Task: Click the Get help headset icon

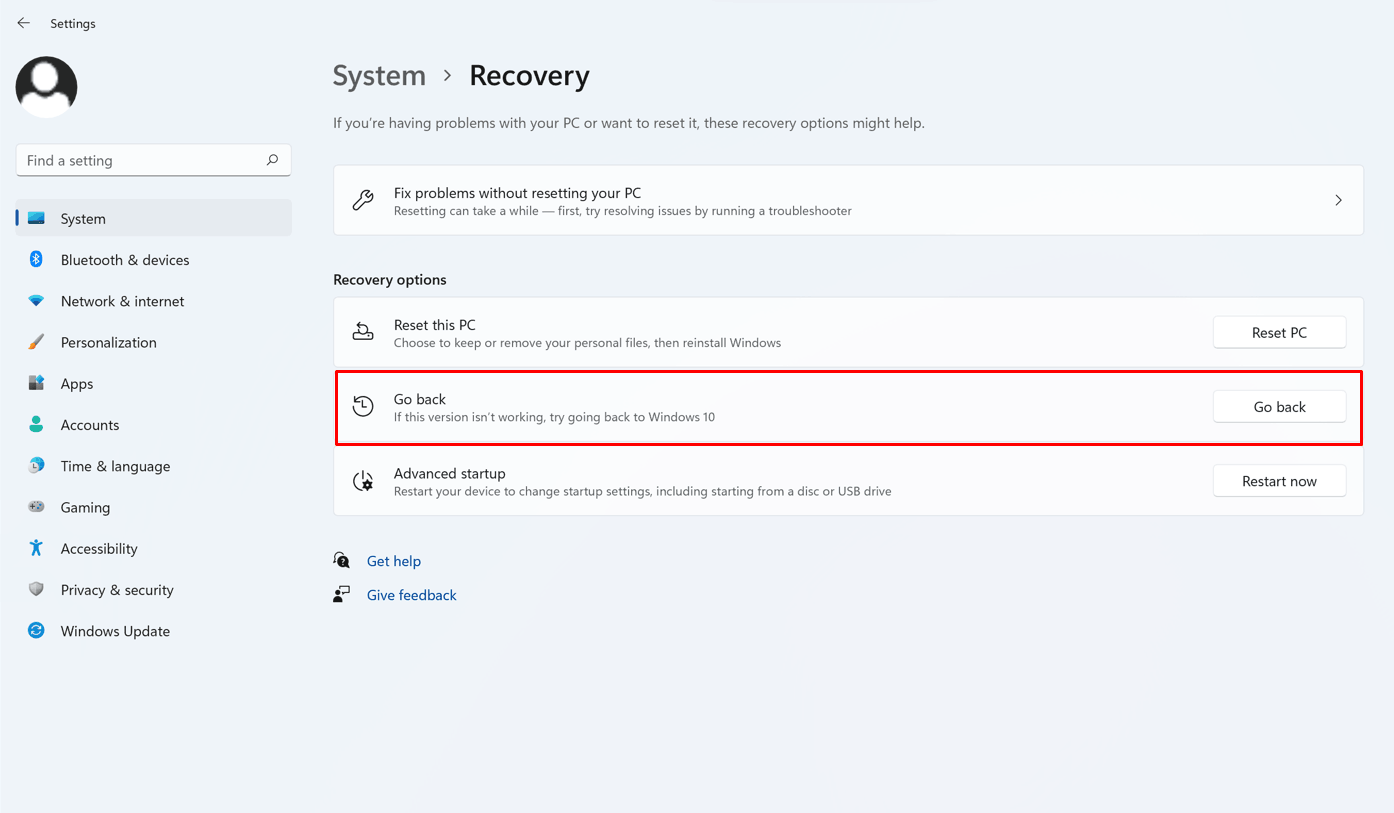Action: point(342,561)
